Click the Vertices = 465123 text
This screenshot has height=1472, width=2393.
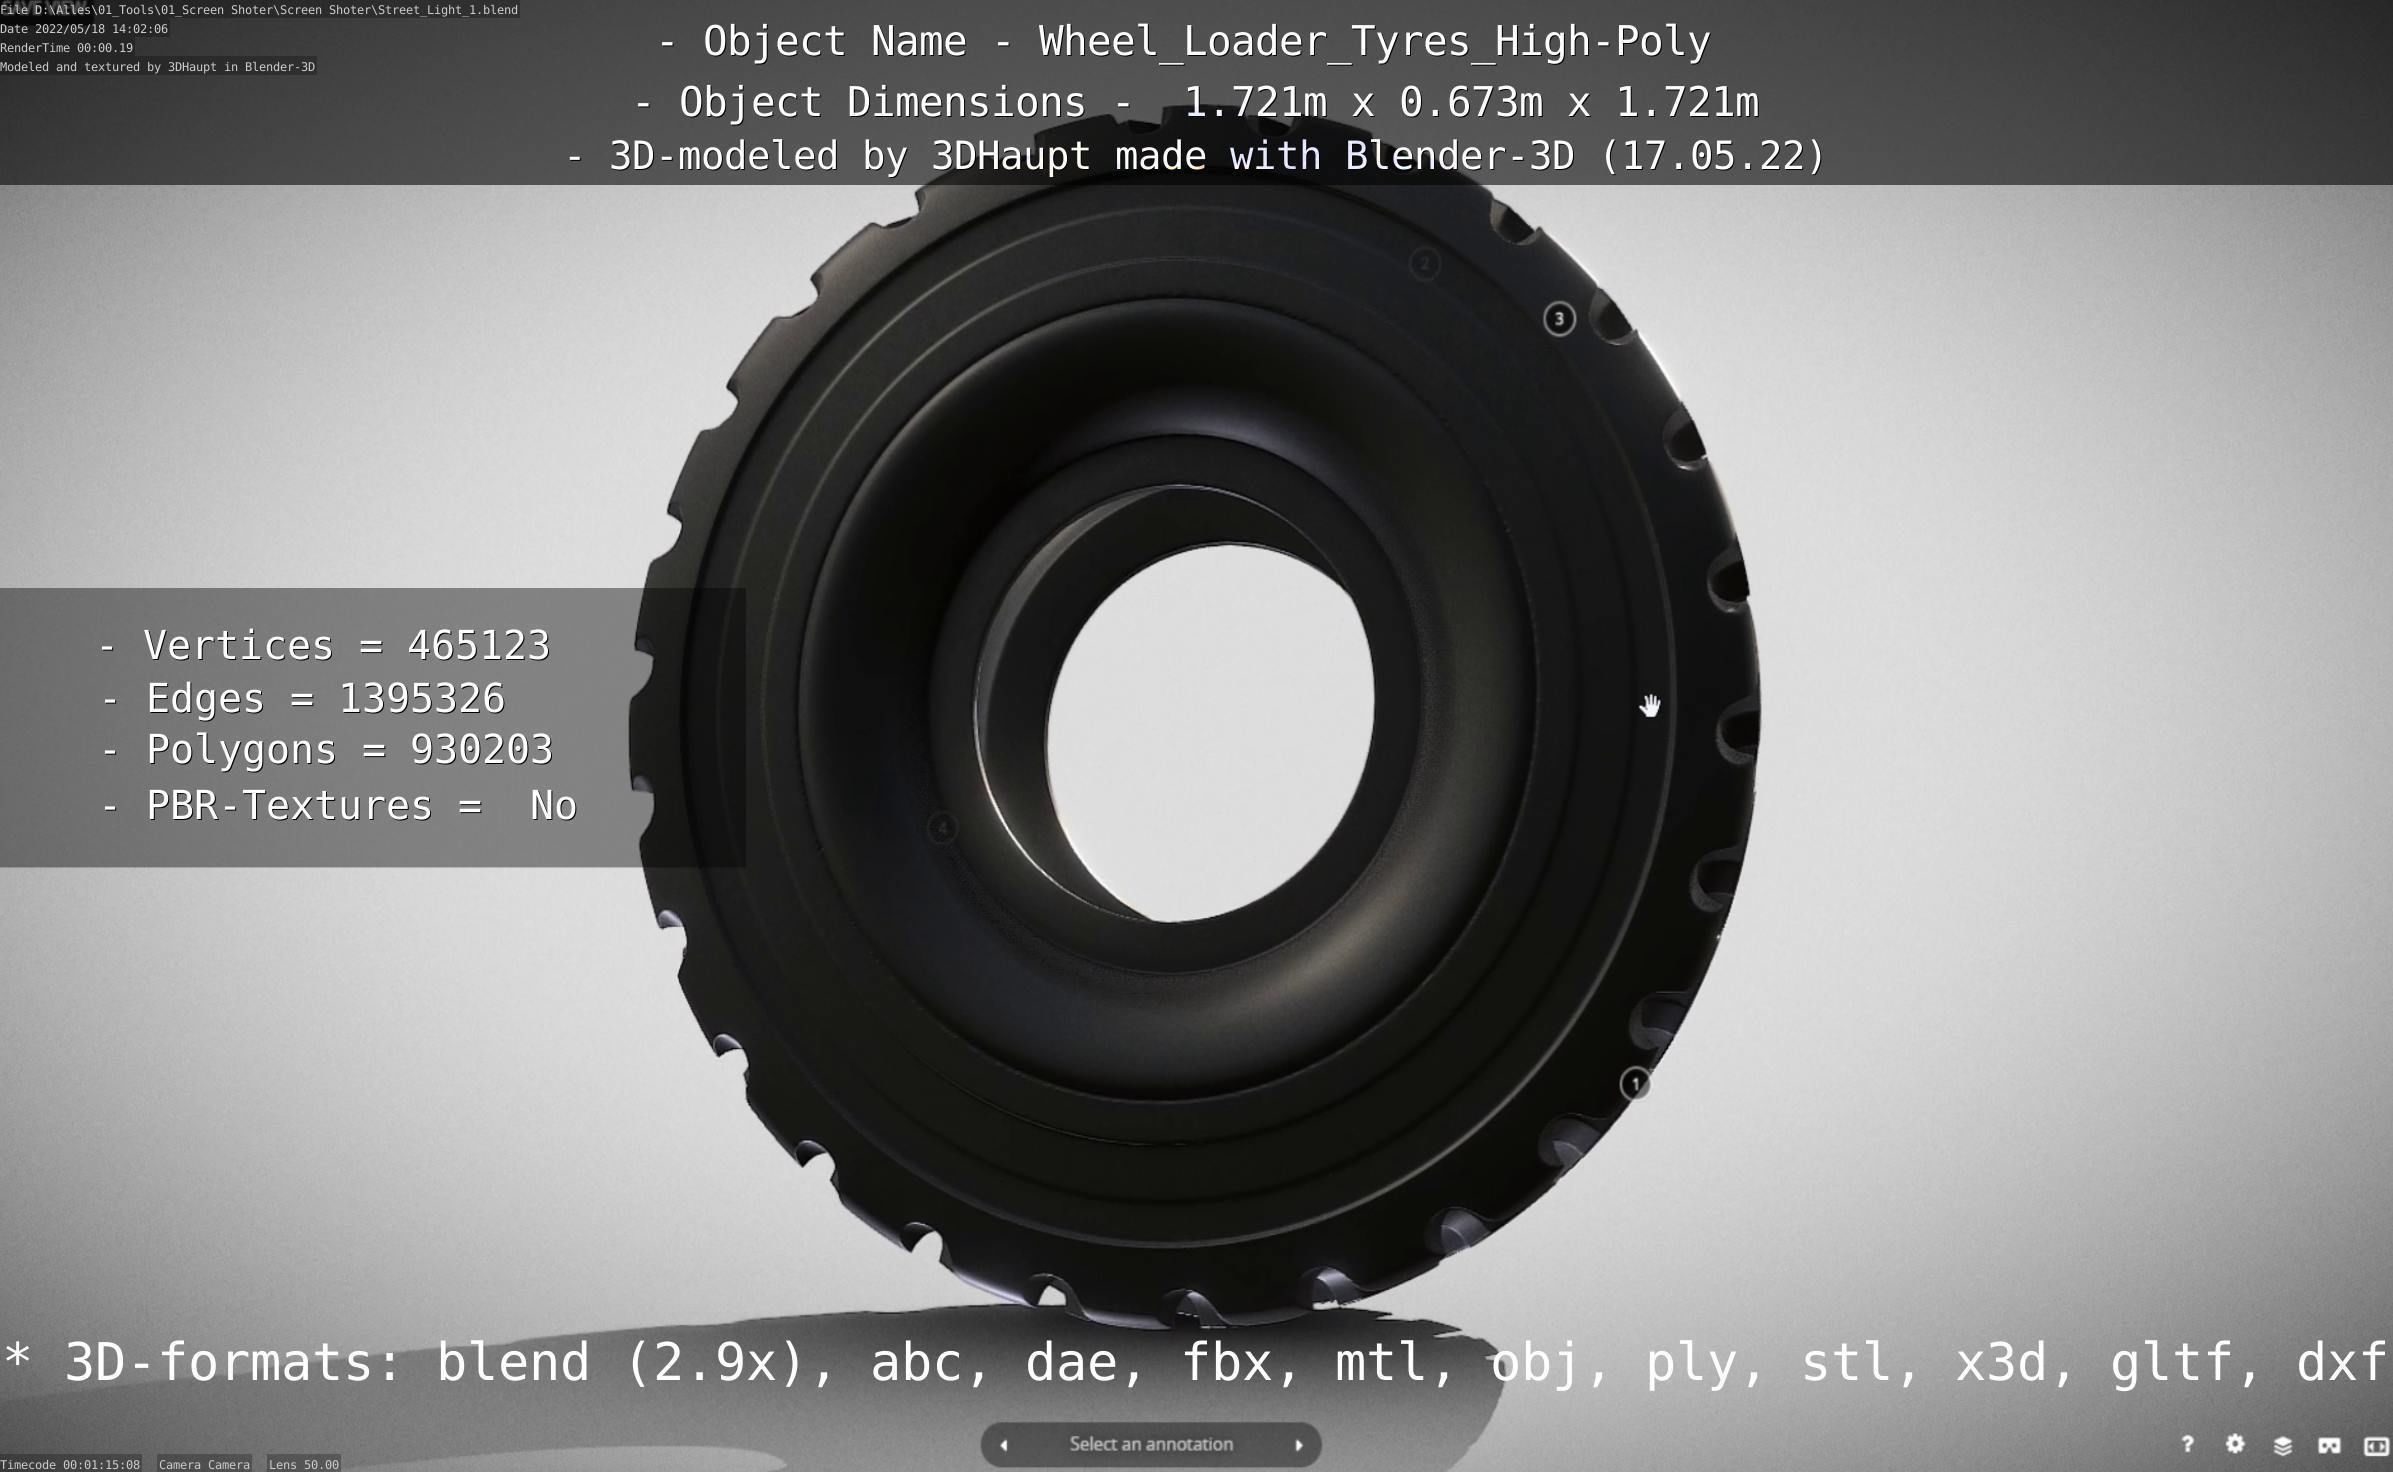324,645
